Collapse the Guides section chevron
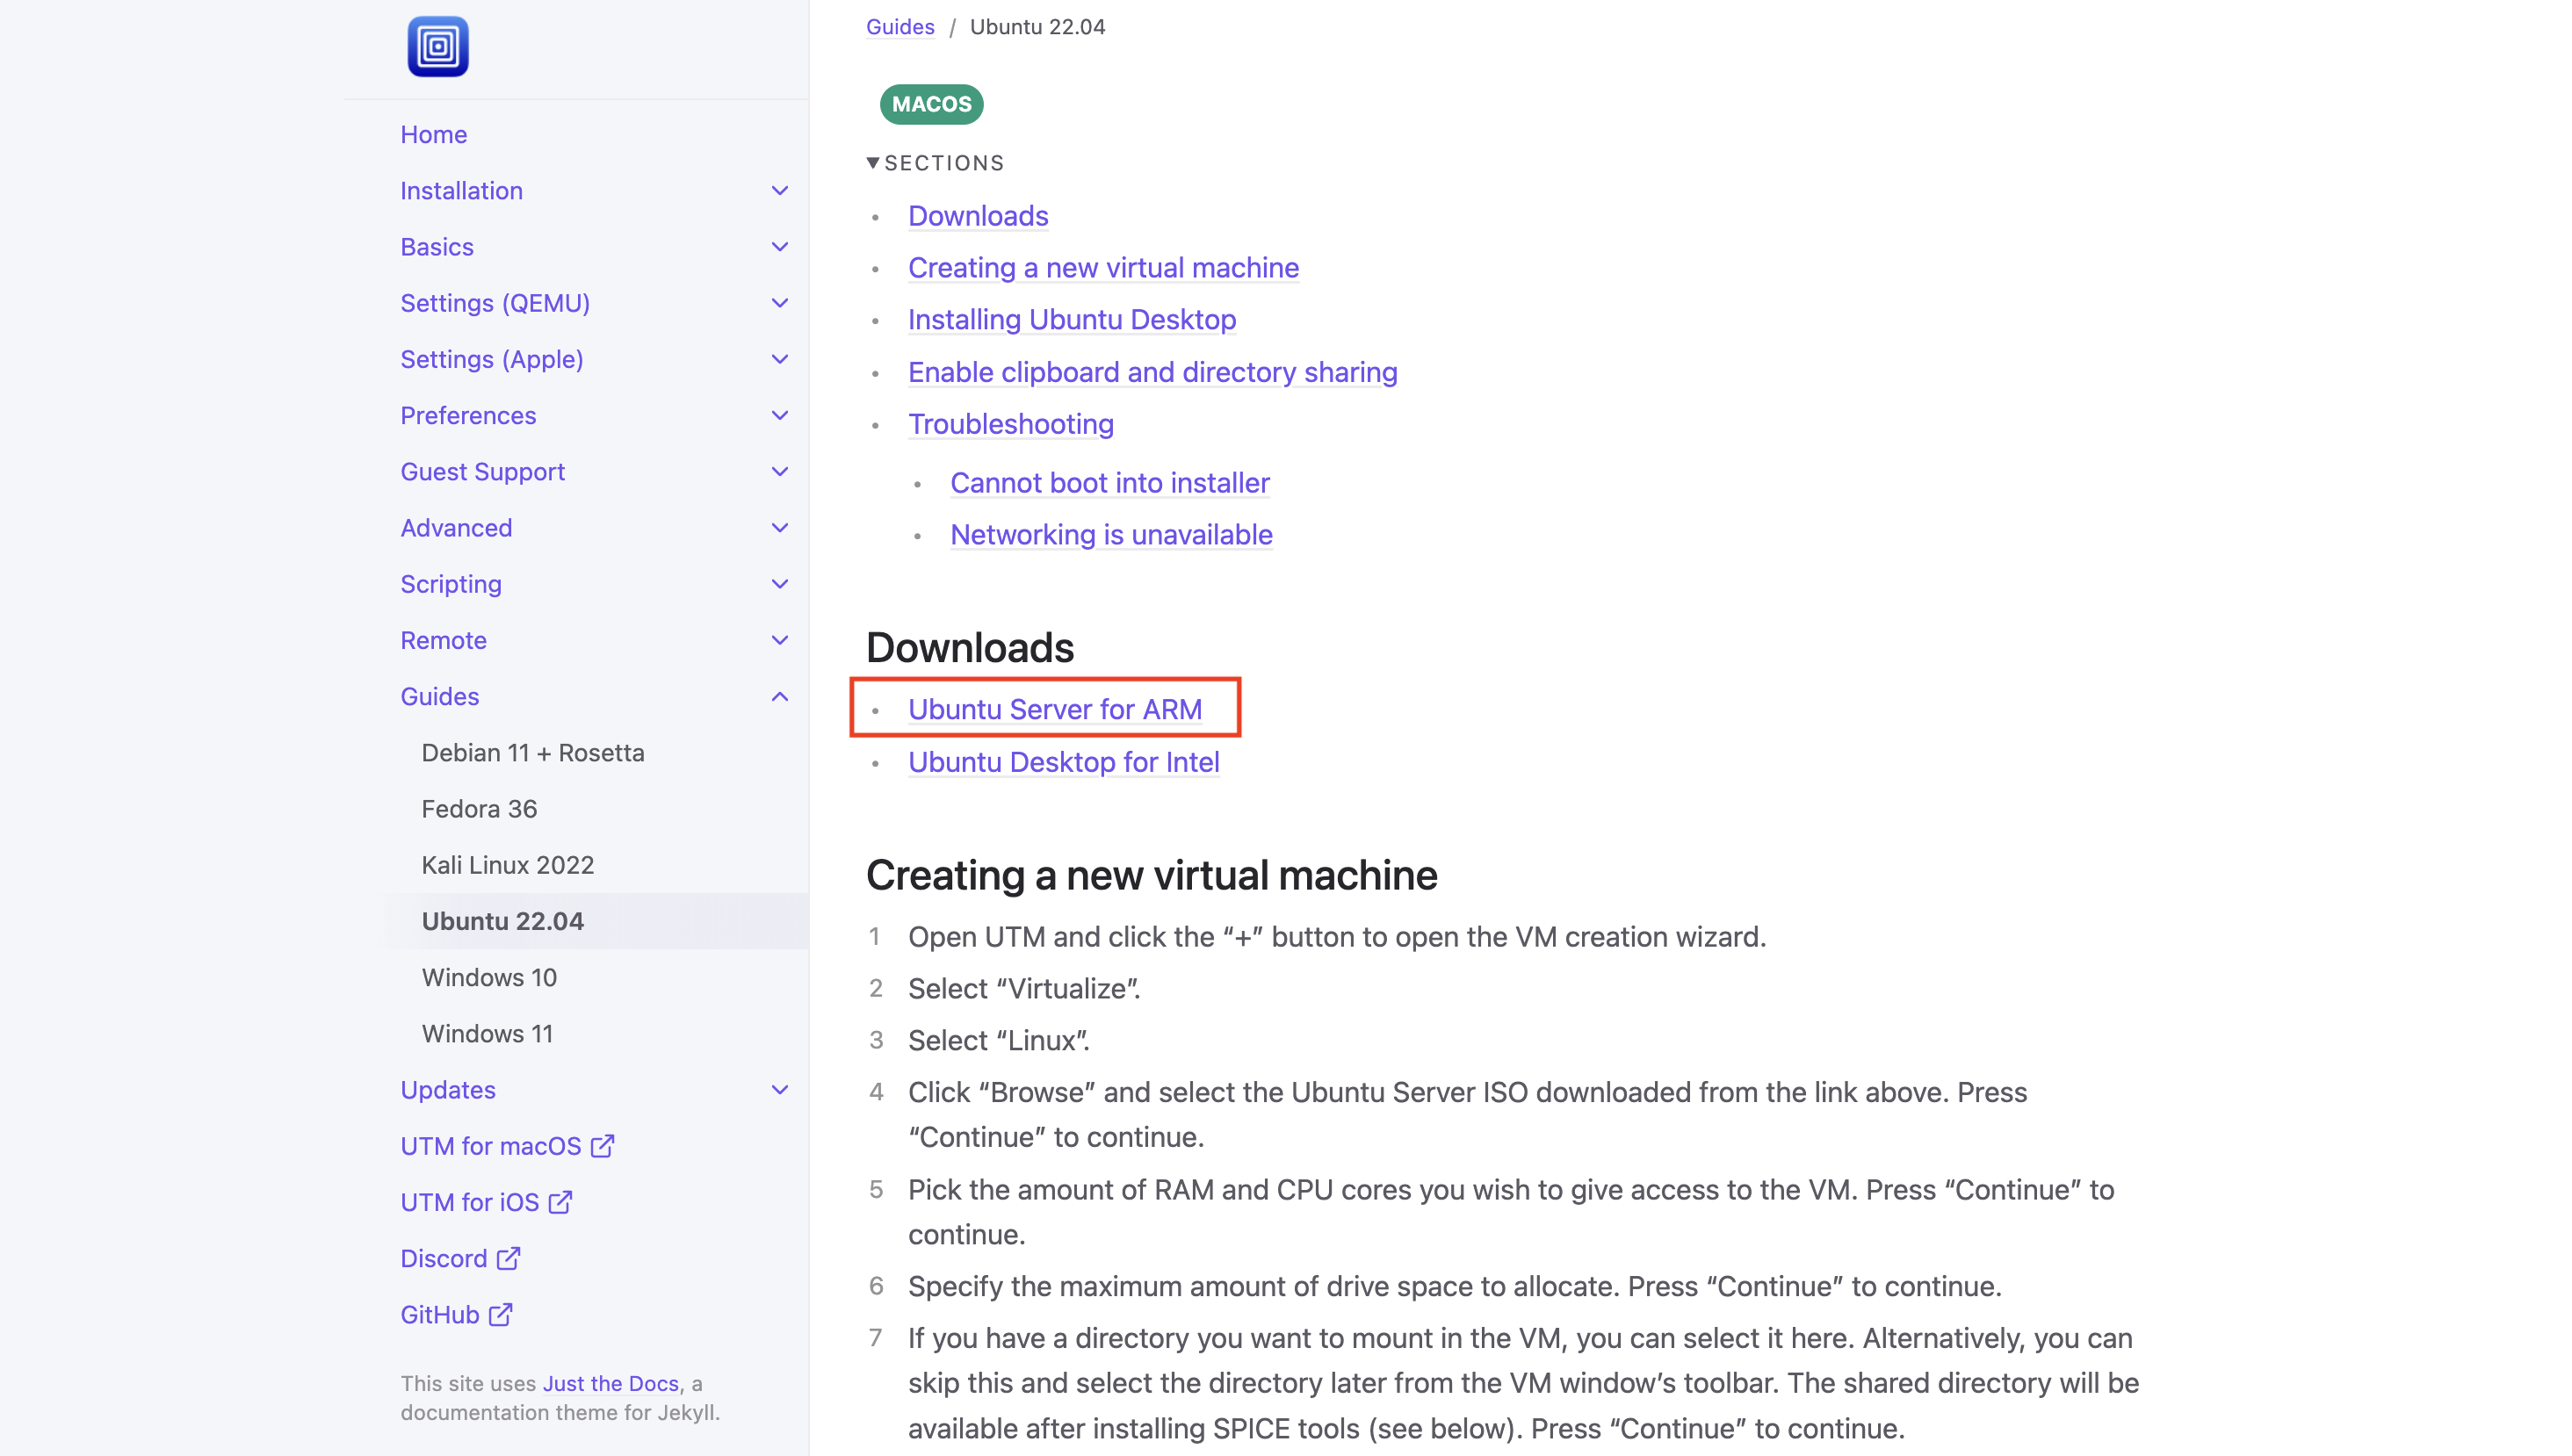 coord(780,696)
